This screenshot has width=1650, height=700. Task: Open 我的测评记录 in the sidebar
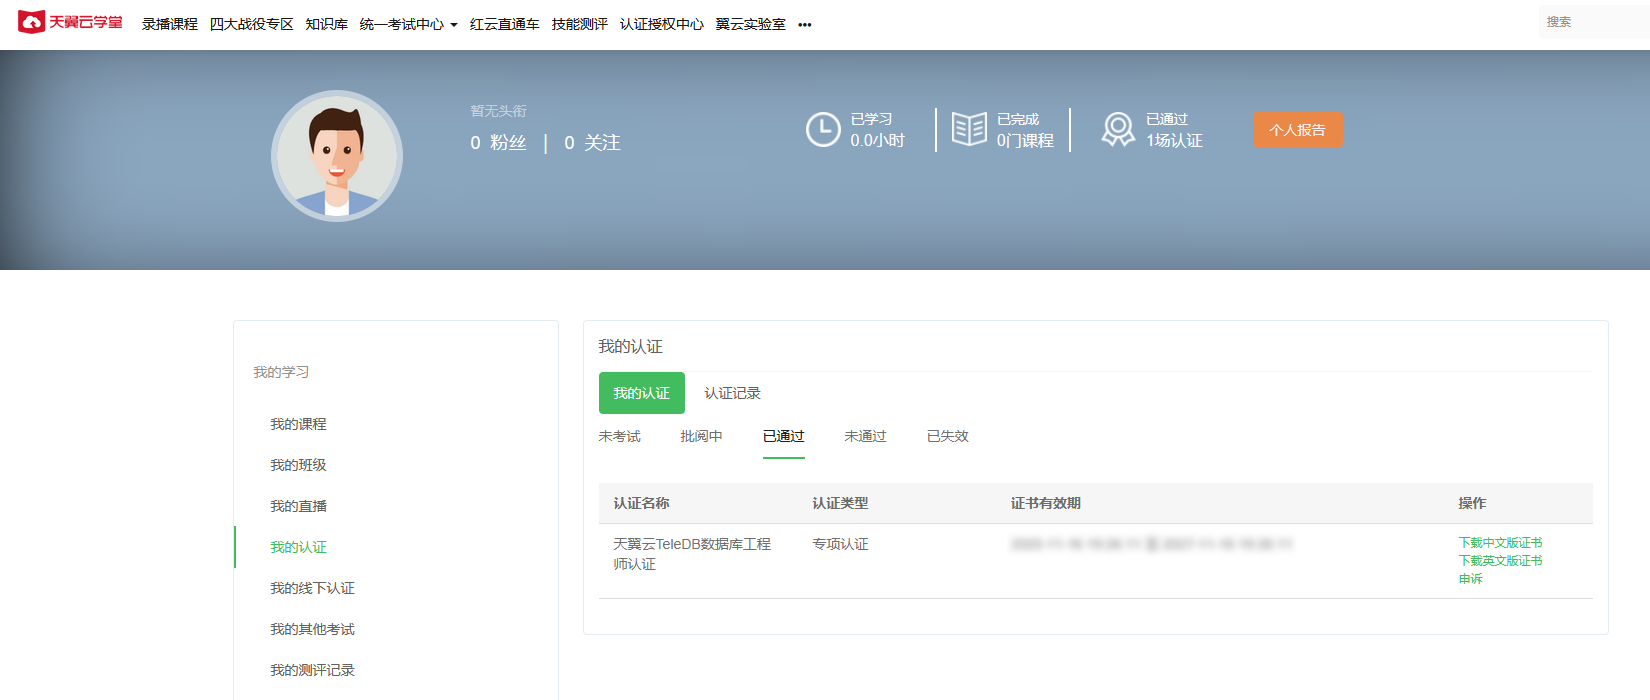(x=312, y=670)
